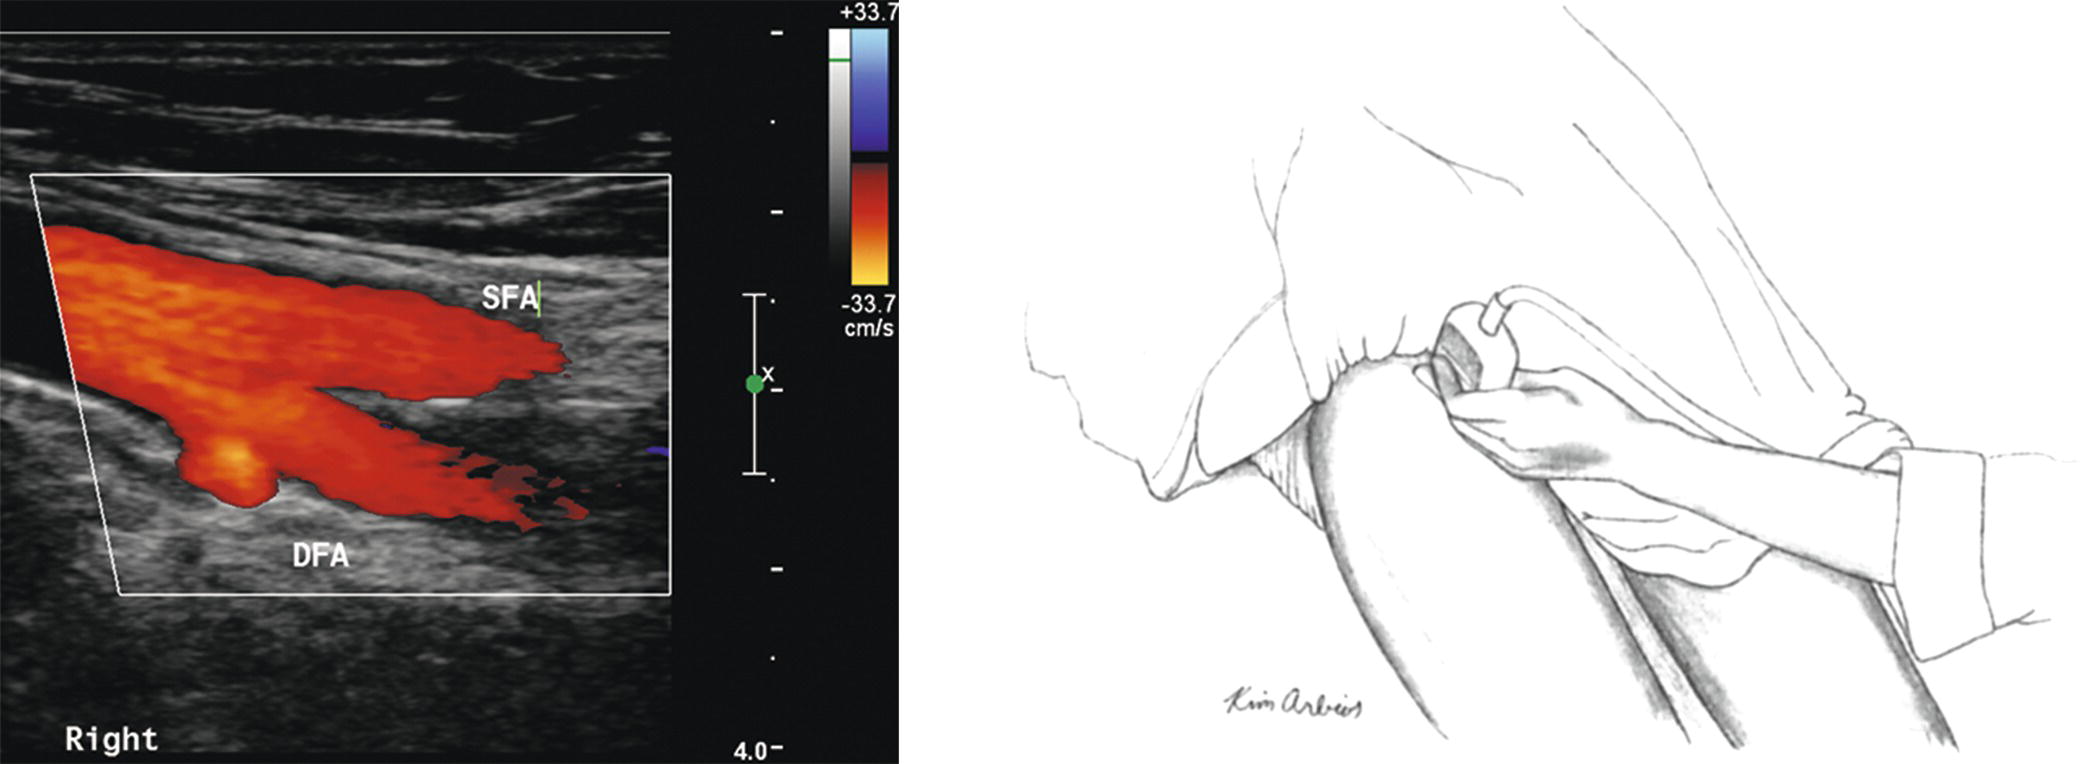Click the small x beside the focal marker
The width and height of the screenshot is (2080, 764).
click(x=768, y=373)
